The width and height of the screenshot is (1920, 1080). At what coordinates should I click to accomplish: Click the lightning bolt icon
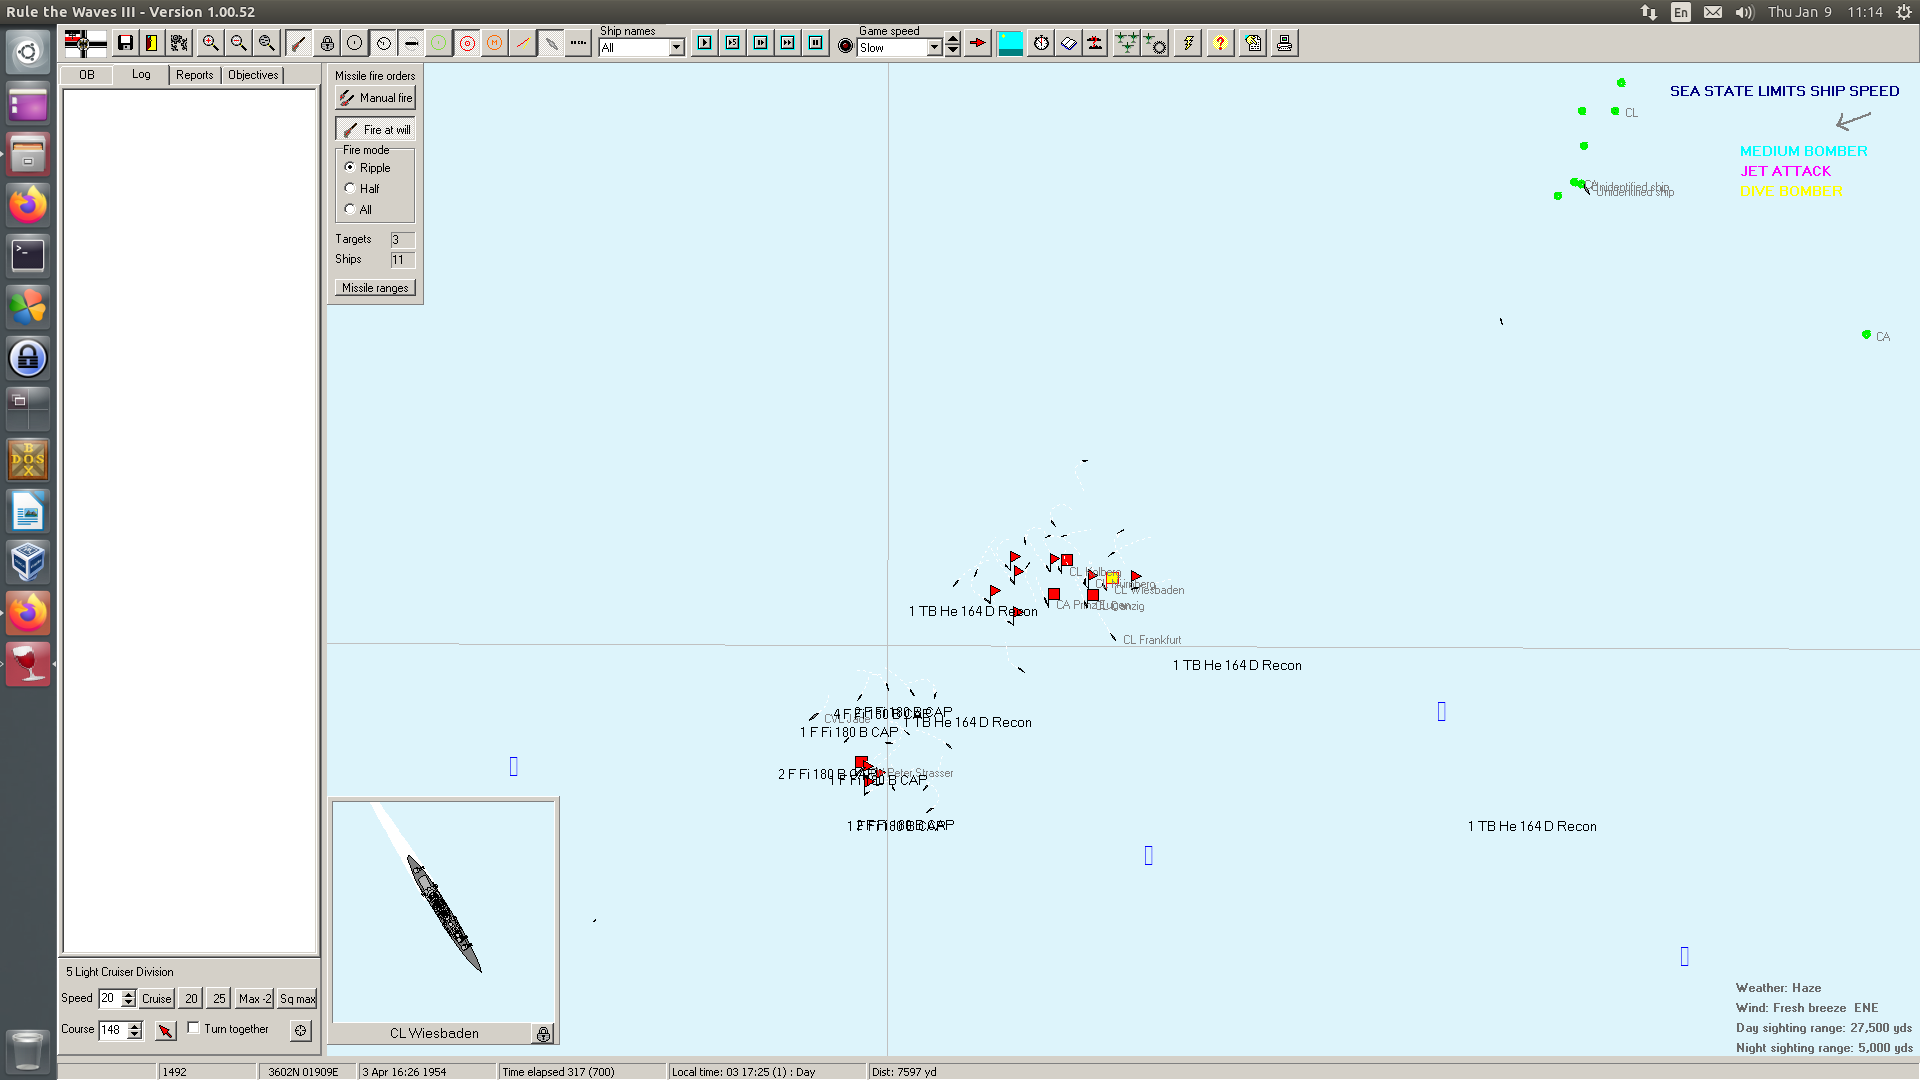tap(1188, 43)
